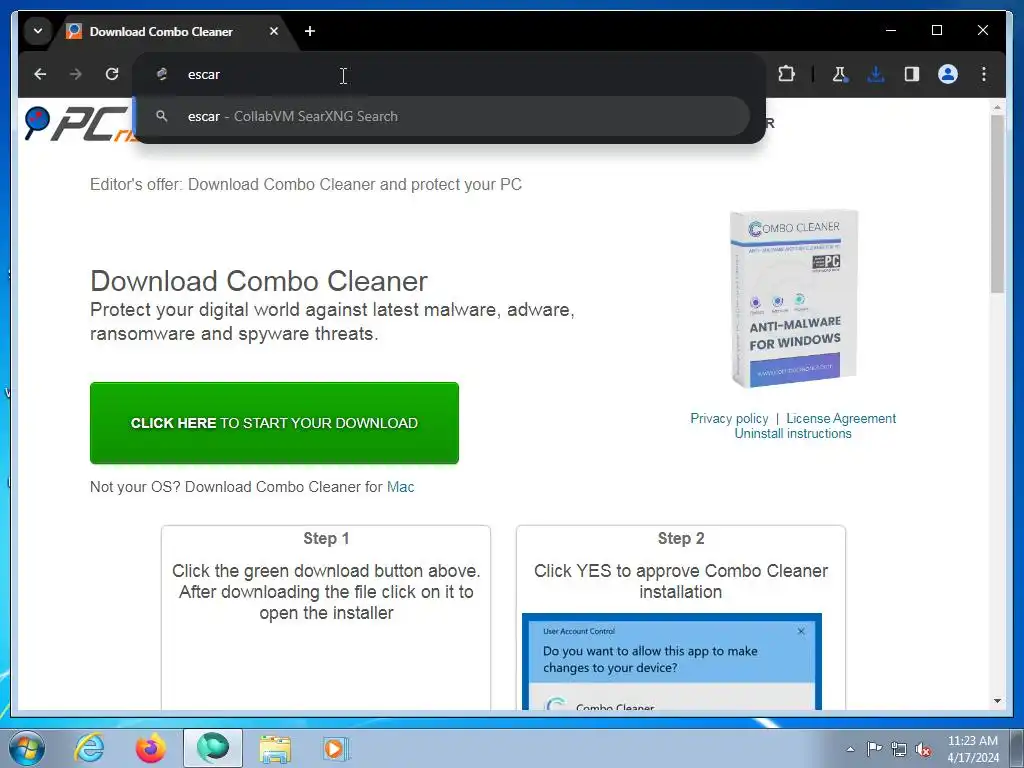1024x768 pixels.
Task: Click the muted volume tray icon
Action: pyautogui.click(x=923, y=750)
